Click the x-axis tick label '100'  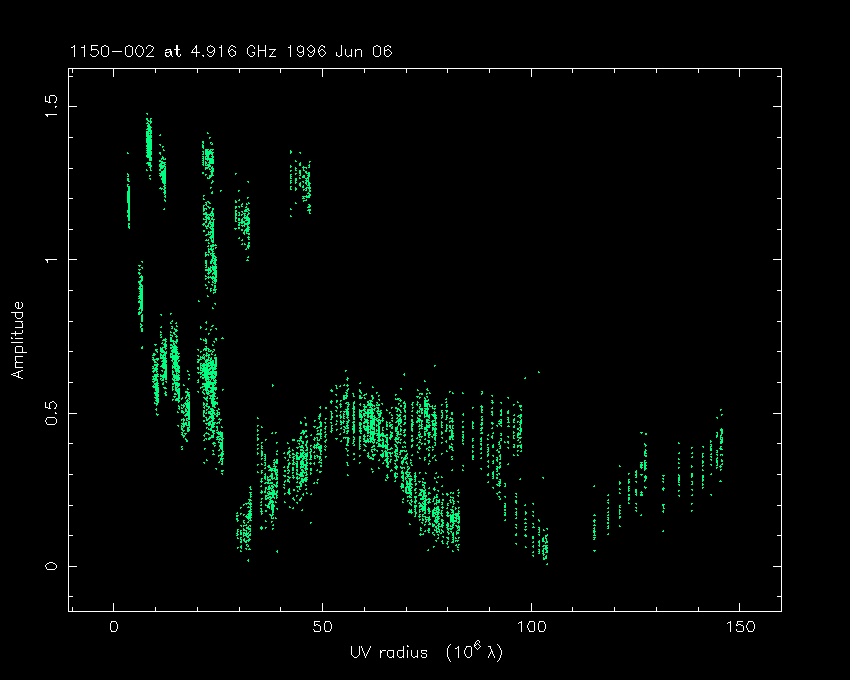(x=531, y=627)
